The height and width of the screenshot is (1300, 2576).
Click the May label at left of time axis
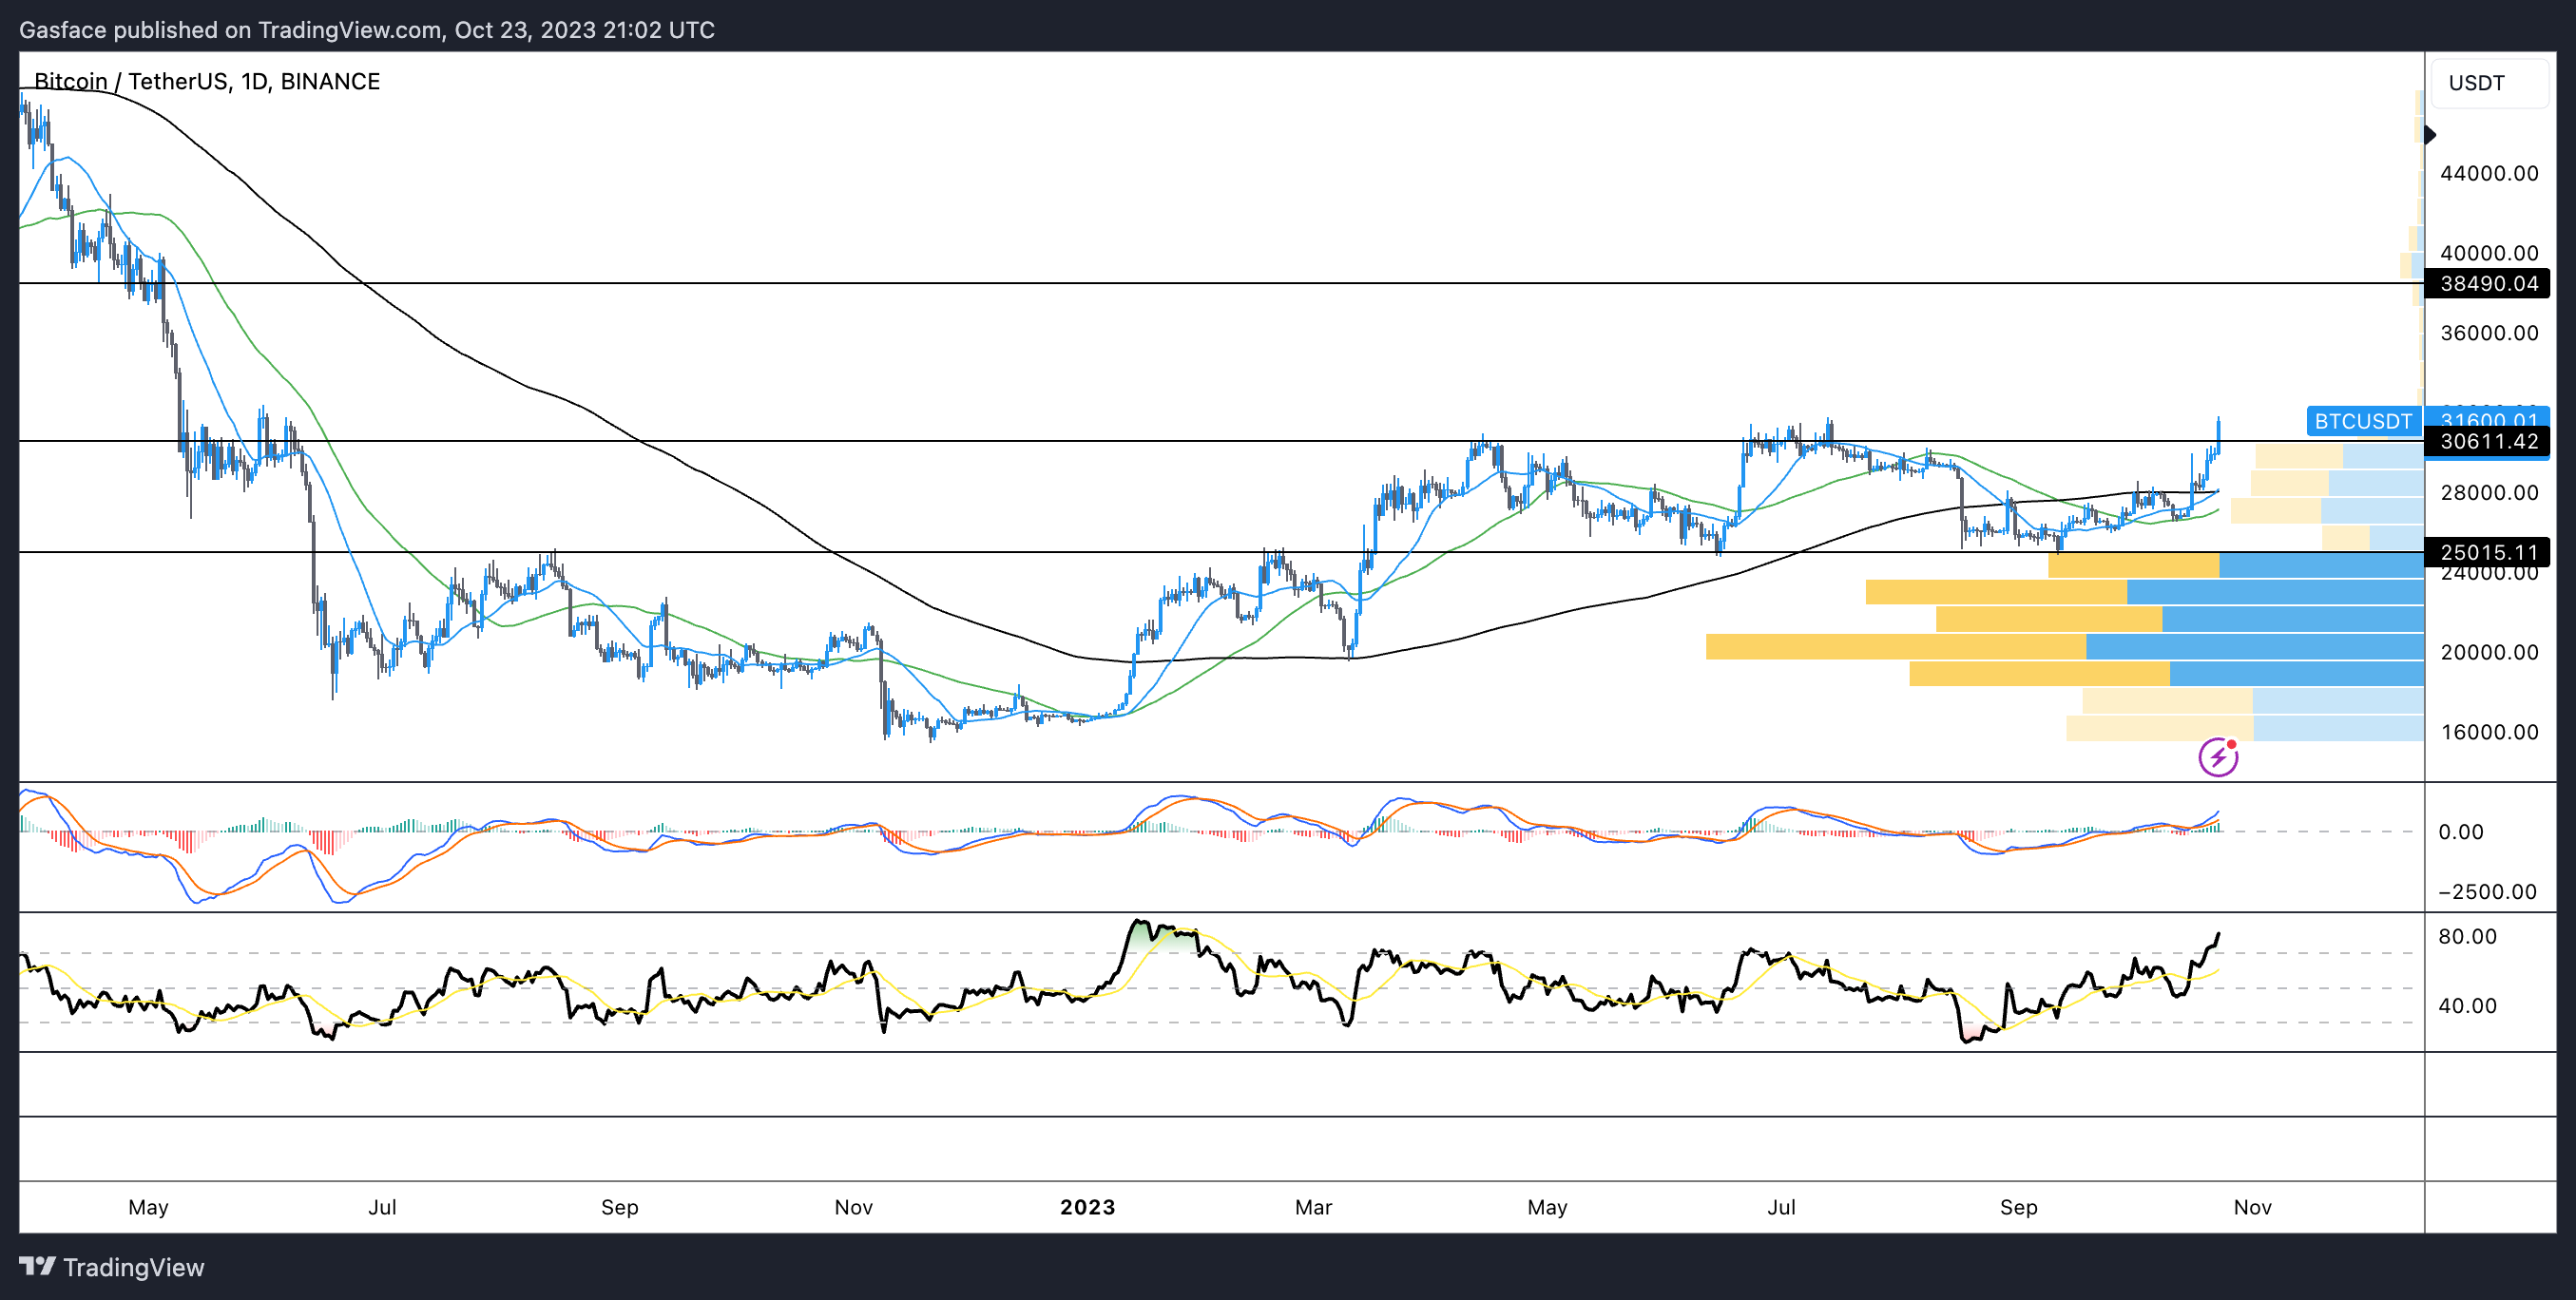click(x=148, y=1207)
